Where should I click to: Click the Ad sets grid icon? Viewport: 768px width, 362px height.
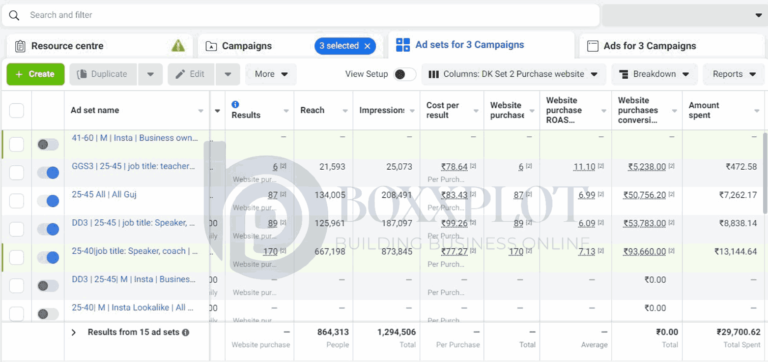403,45
